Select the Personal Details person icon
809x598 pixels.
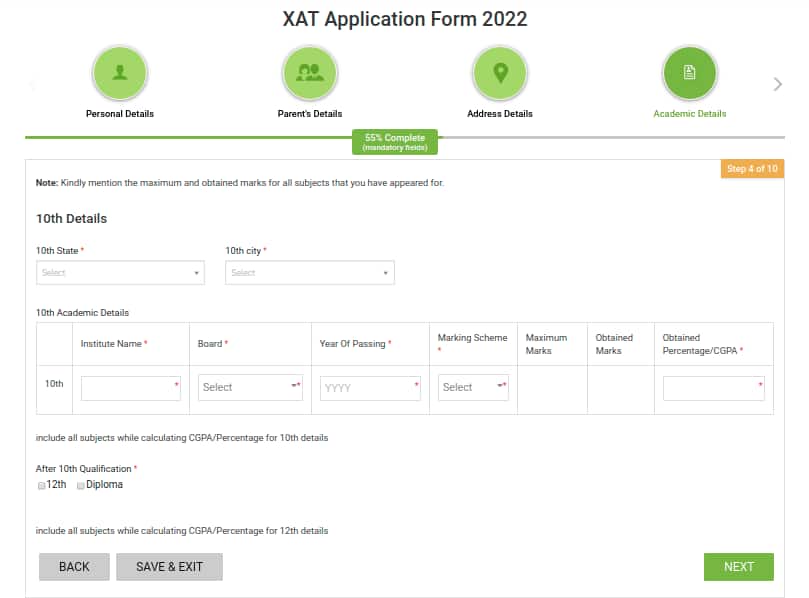[120, 73]
